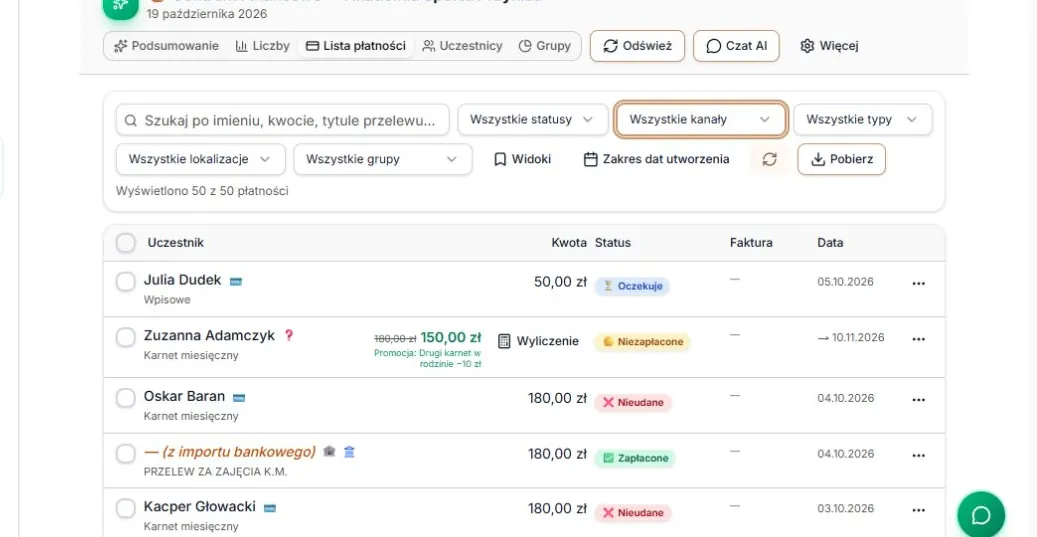Open the Wszystkie lokalizacje dropdown

click(200, 159)
